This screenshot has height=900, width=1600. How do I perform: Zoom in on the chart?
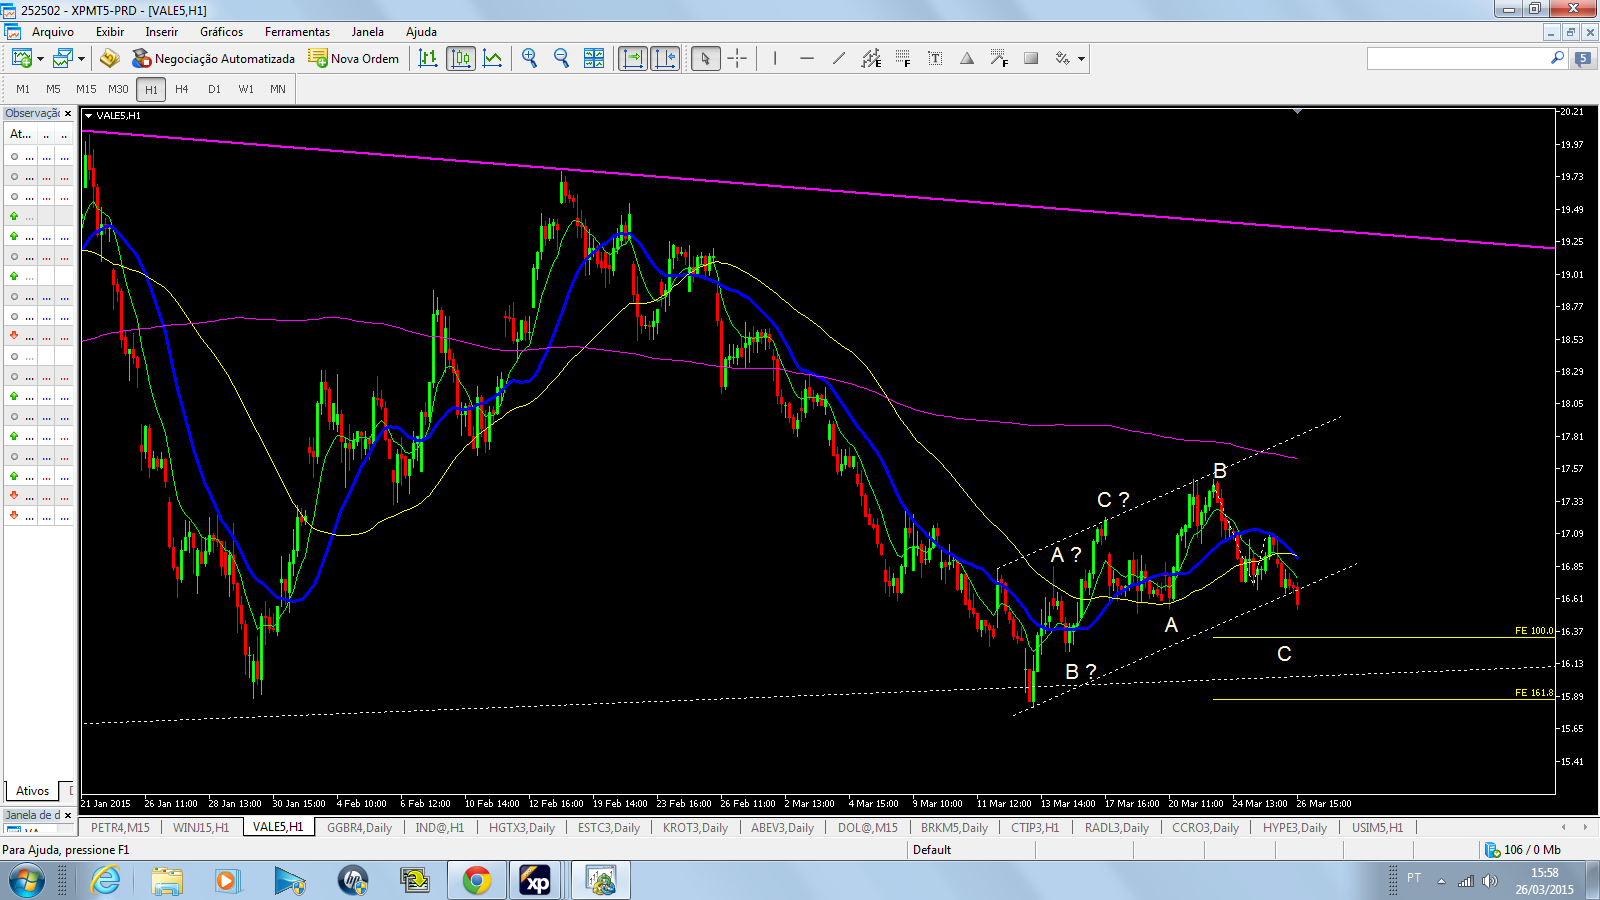(x=530, y=58)
